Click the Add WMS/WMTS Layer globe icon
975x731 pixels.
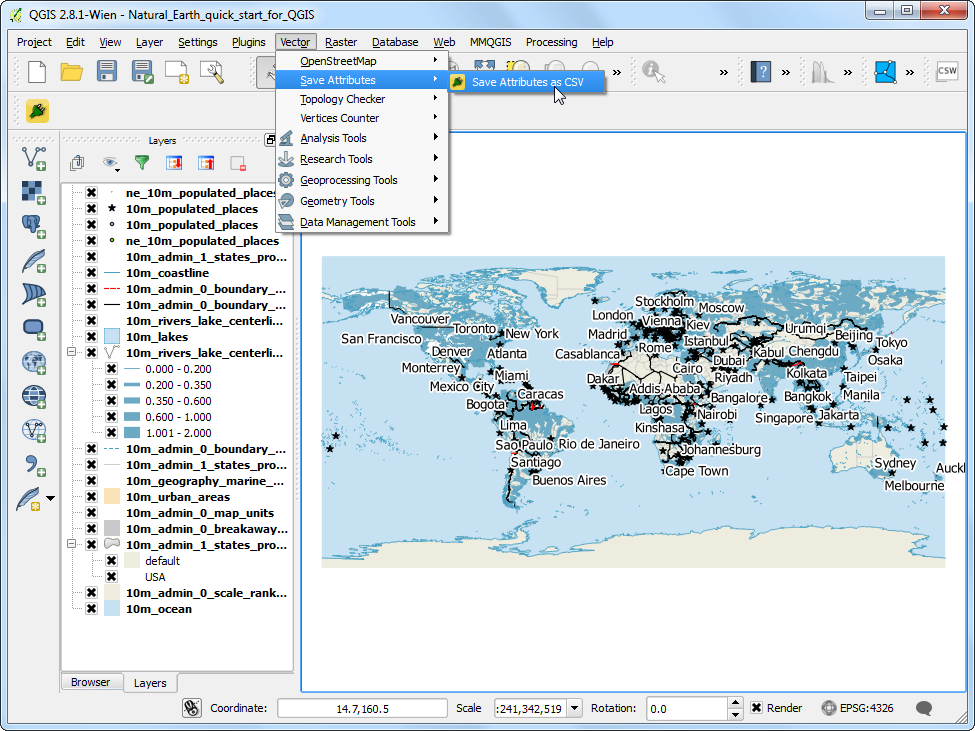[x=34, y=362]
